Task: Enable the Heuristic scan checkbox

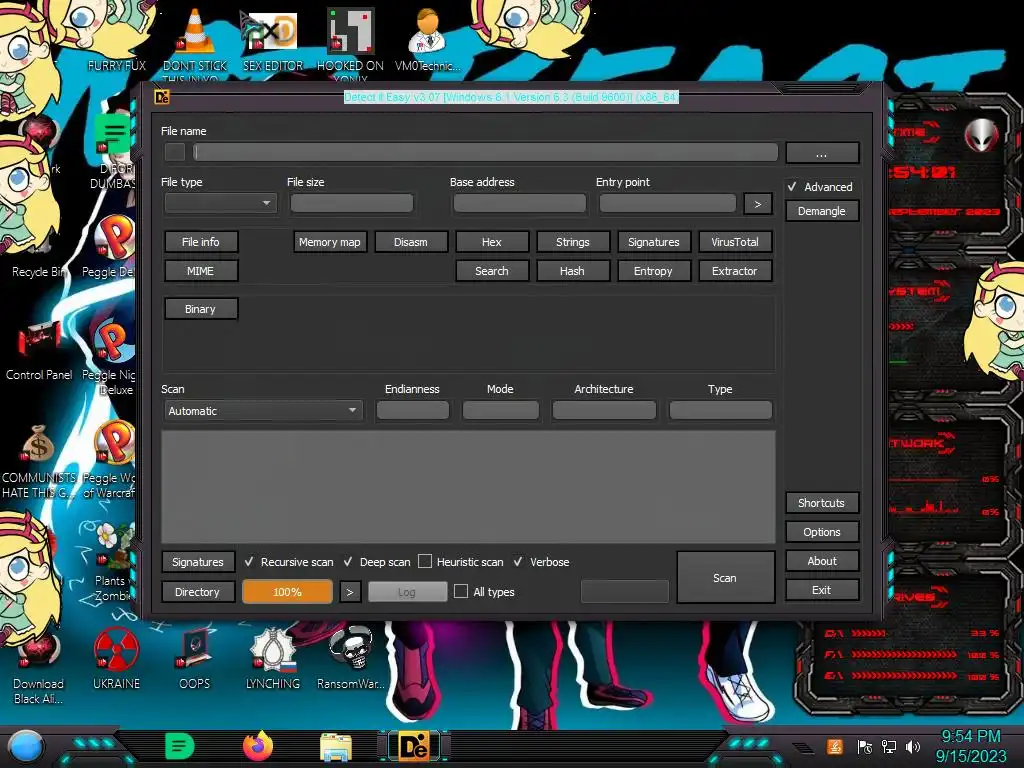Action: click(x=425, y=562)
